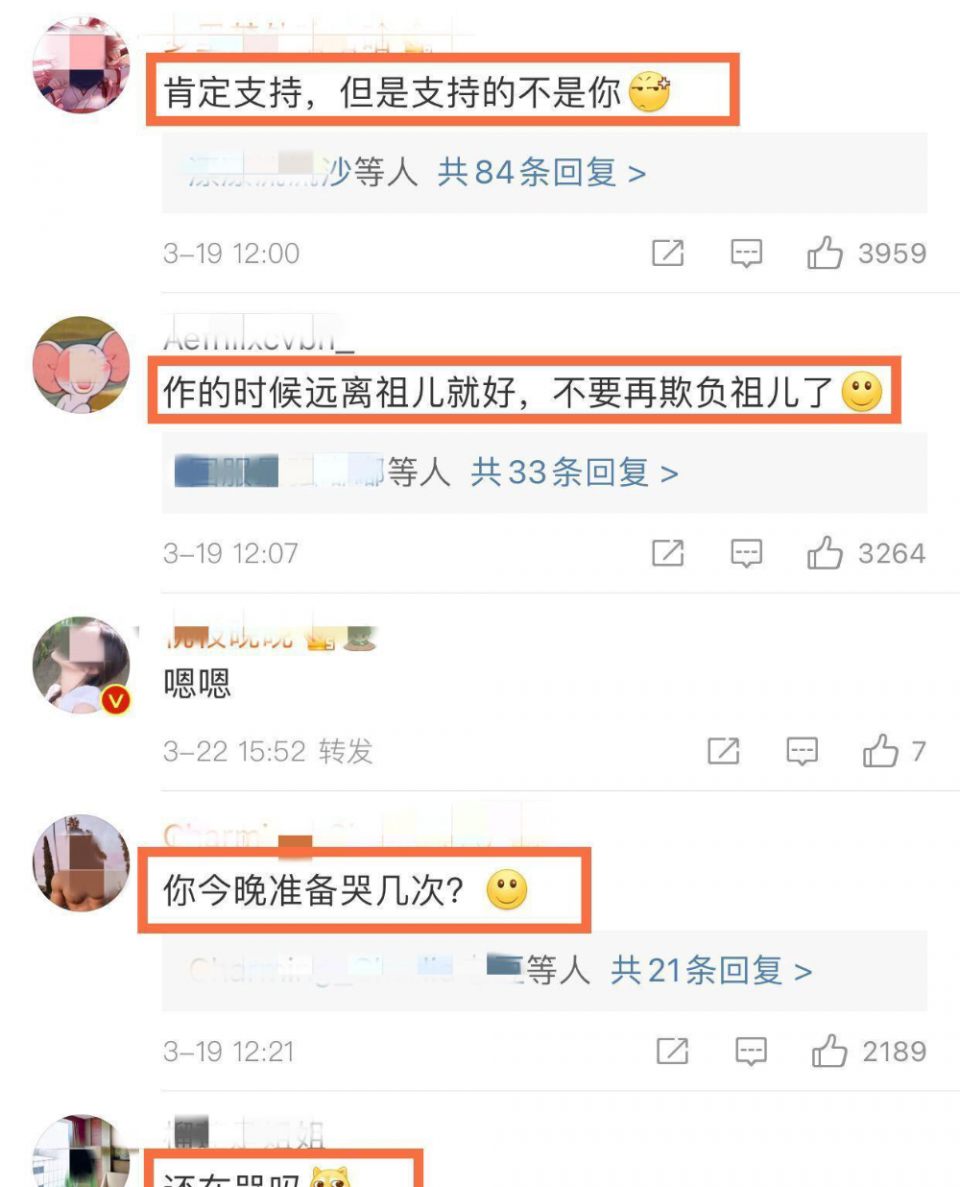The height and width of the screenshot is (1187, 960).
Task: Open the 转发 link beside 3-22 15:52
Action: point(346,751)
